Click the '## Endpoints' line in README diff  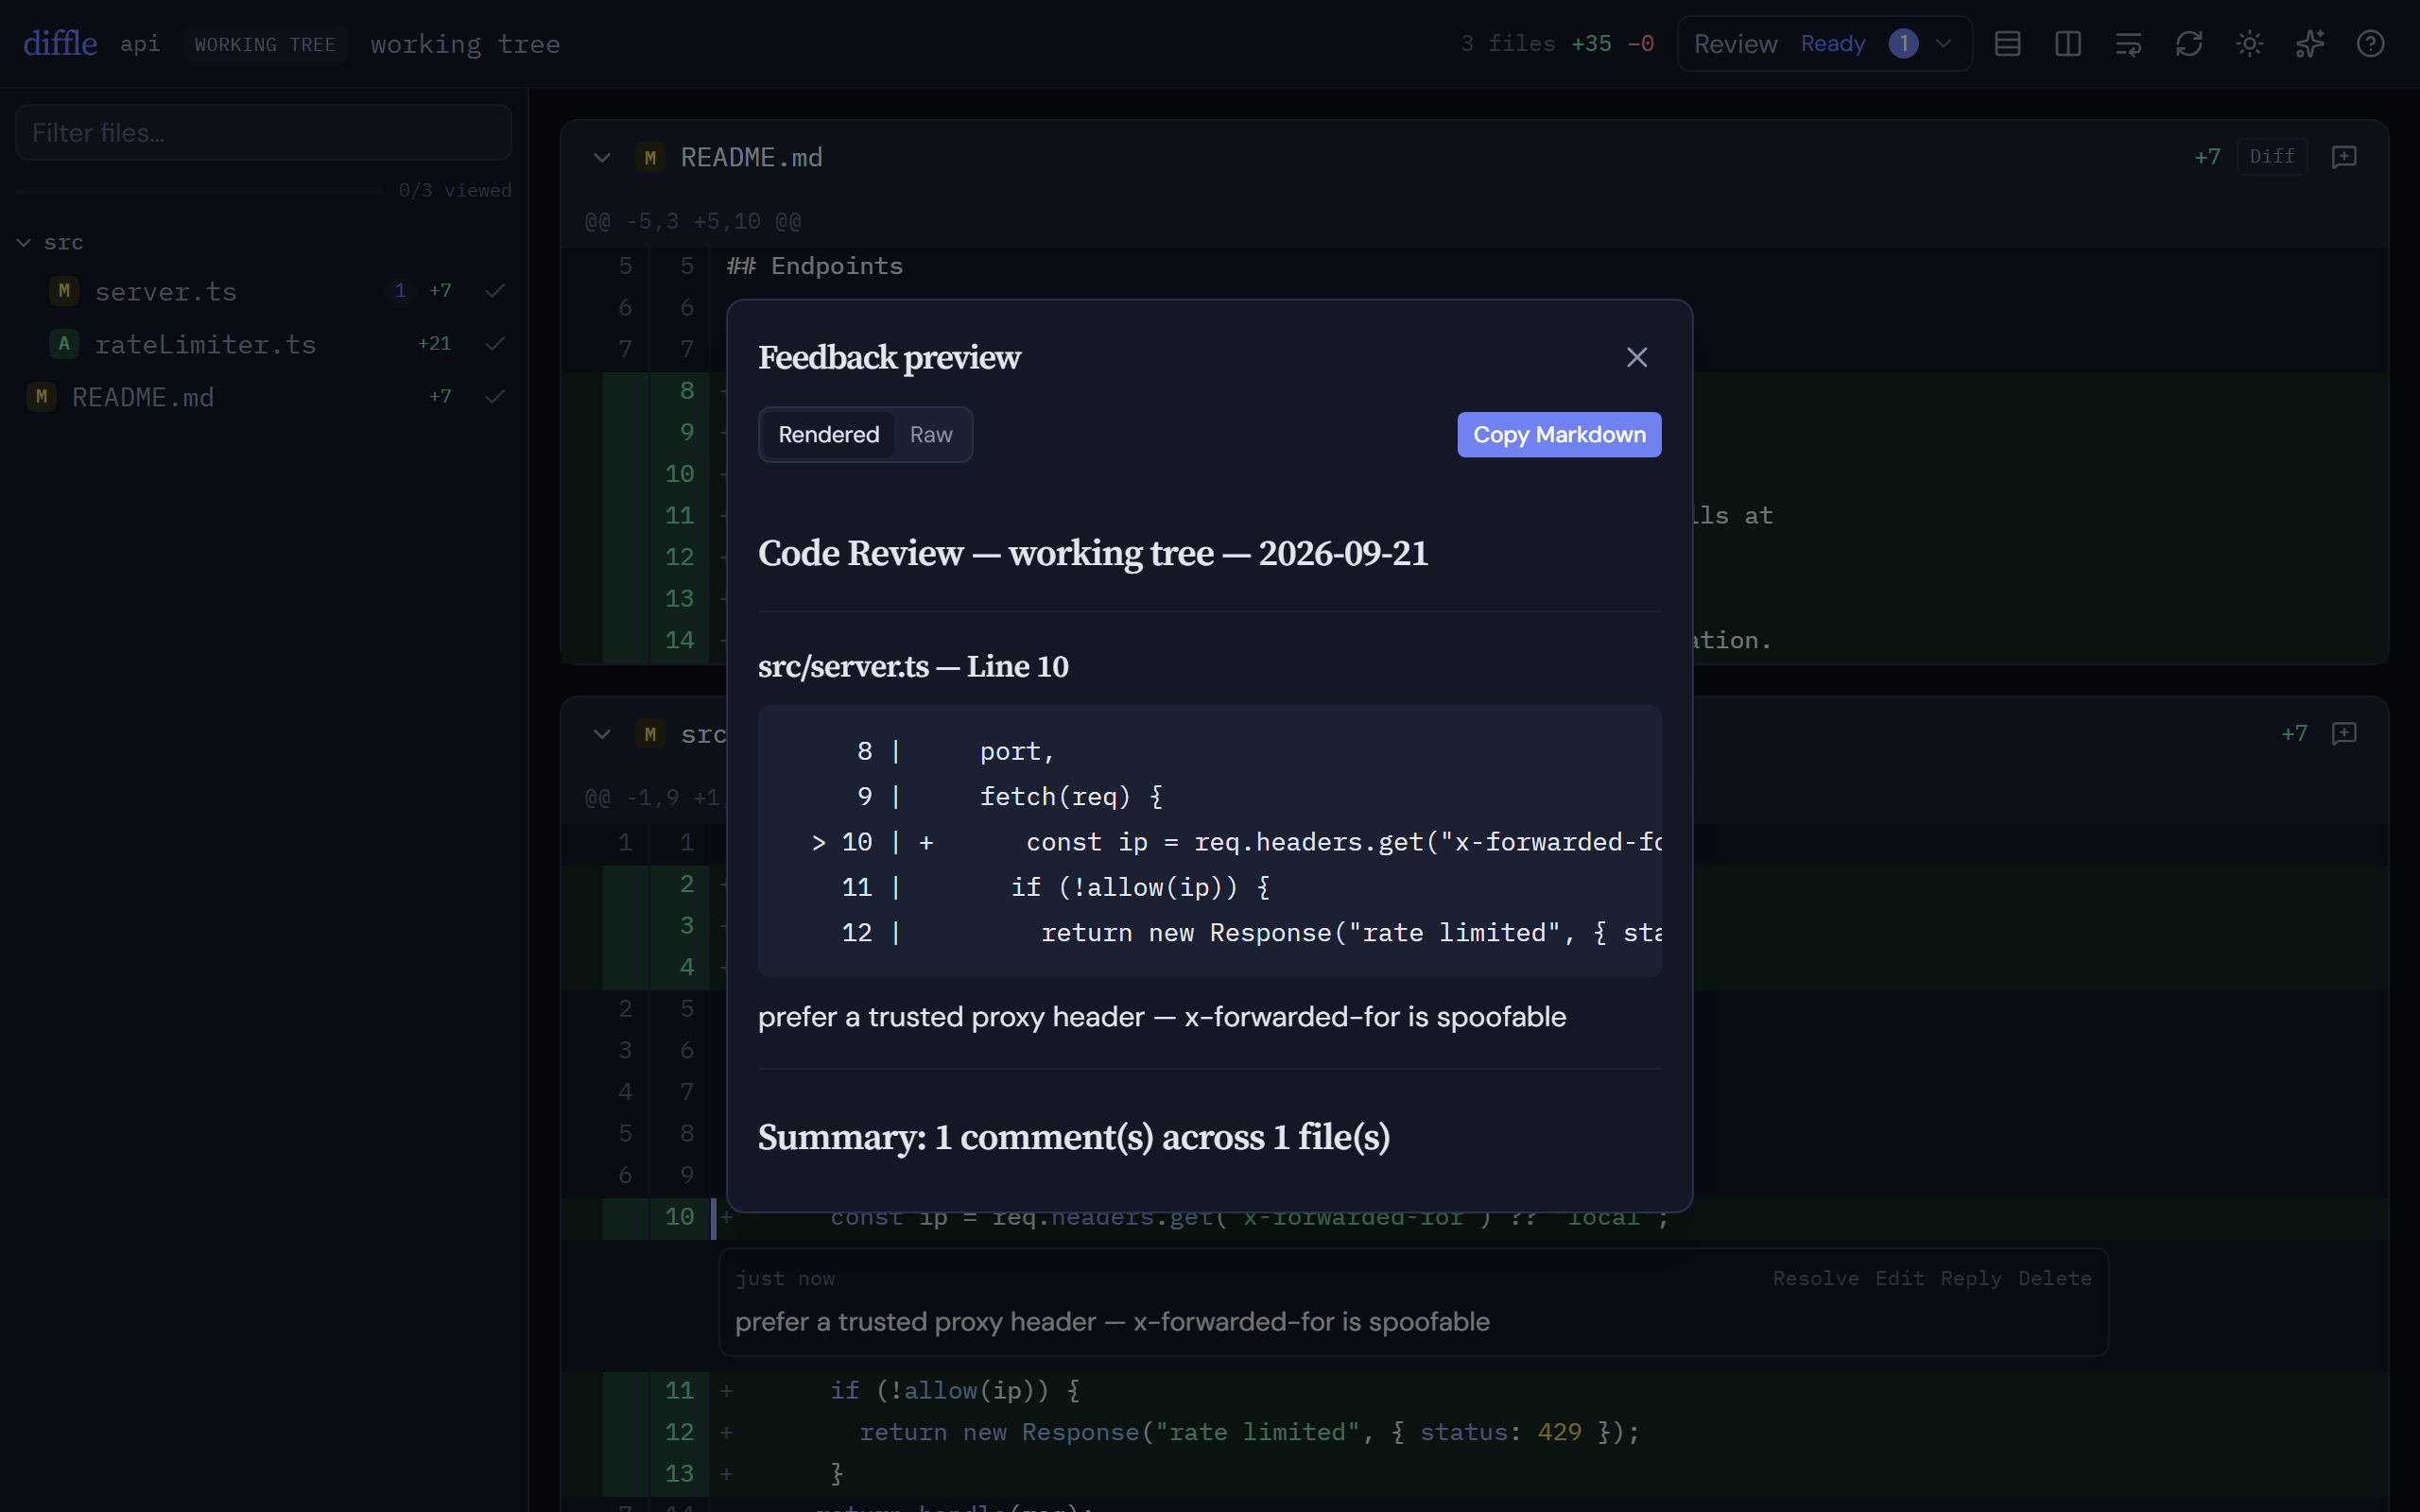[814, 266]
